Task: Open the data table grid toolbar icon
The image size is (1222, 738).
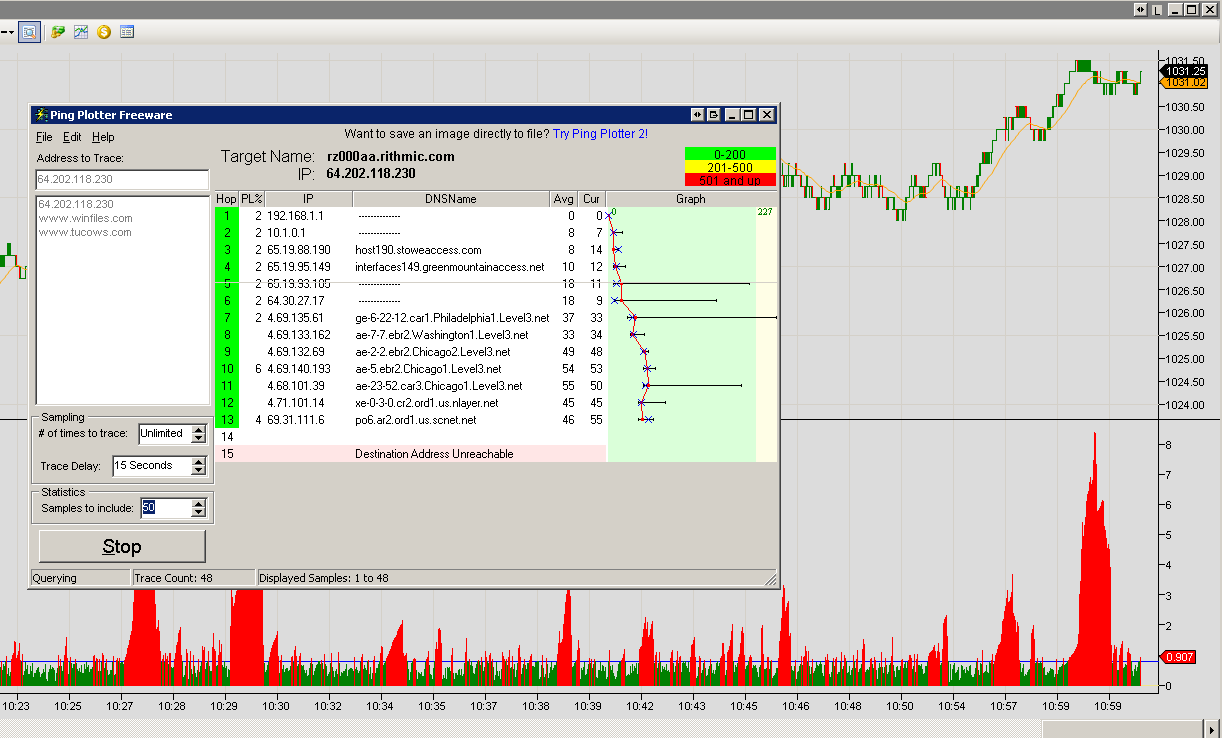Action: (x=127, y=32)
